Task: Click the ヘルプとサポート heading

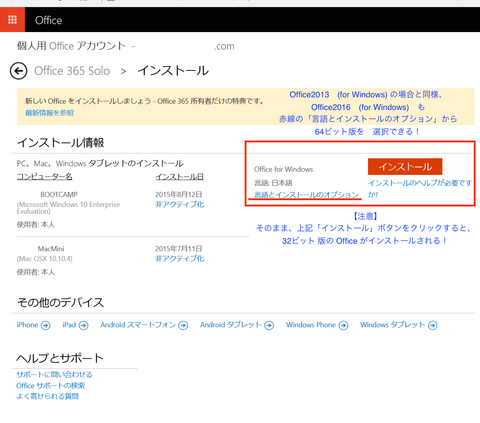Action: 60,358
